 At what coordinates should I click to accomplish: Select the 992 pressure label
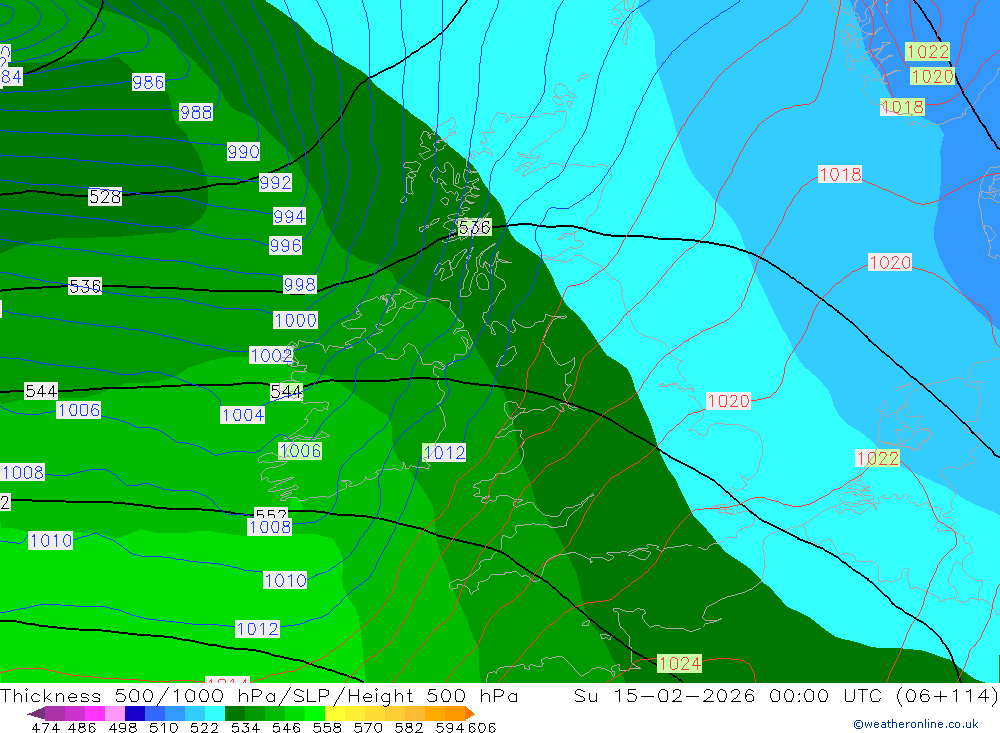coord(276,183)
